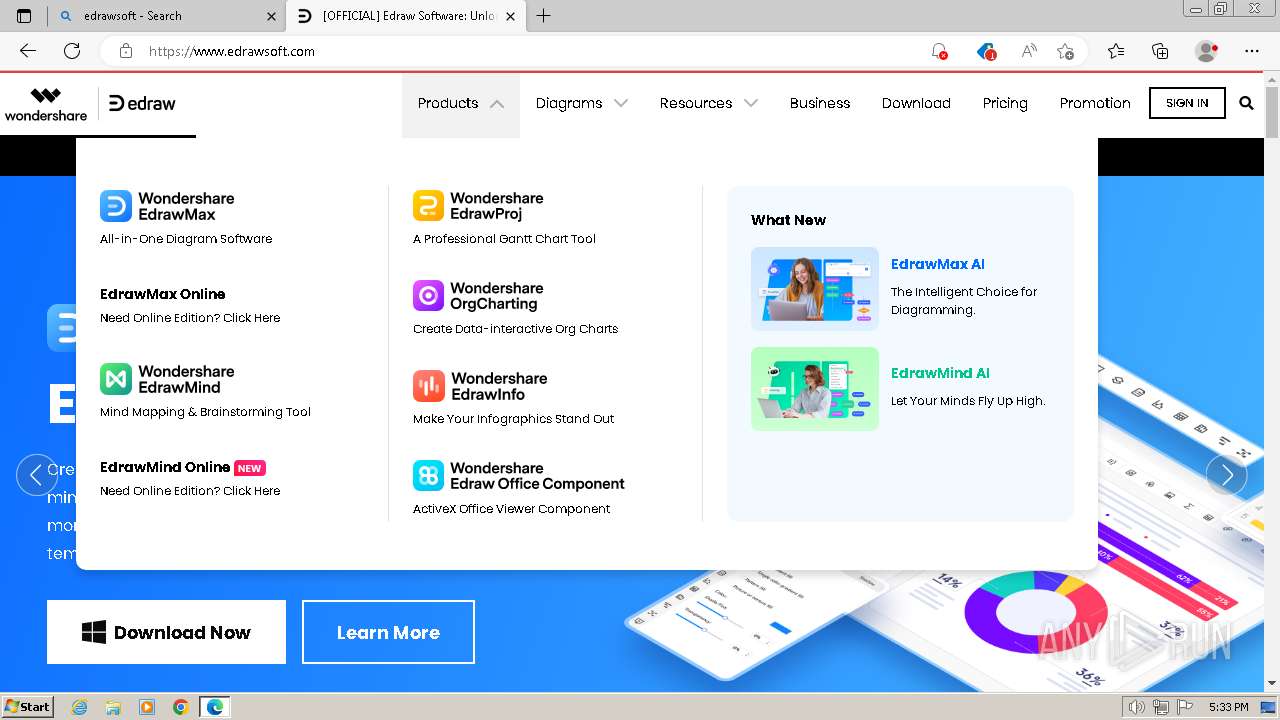Open the Promotion menu item
Image resolution: width=1280 pixels, height=720 pixels.
click(1095, 103)
